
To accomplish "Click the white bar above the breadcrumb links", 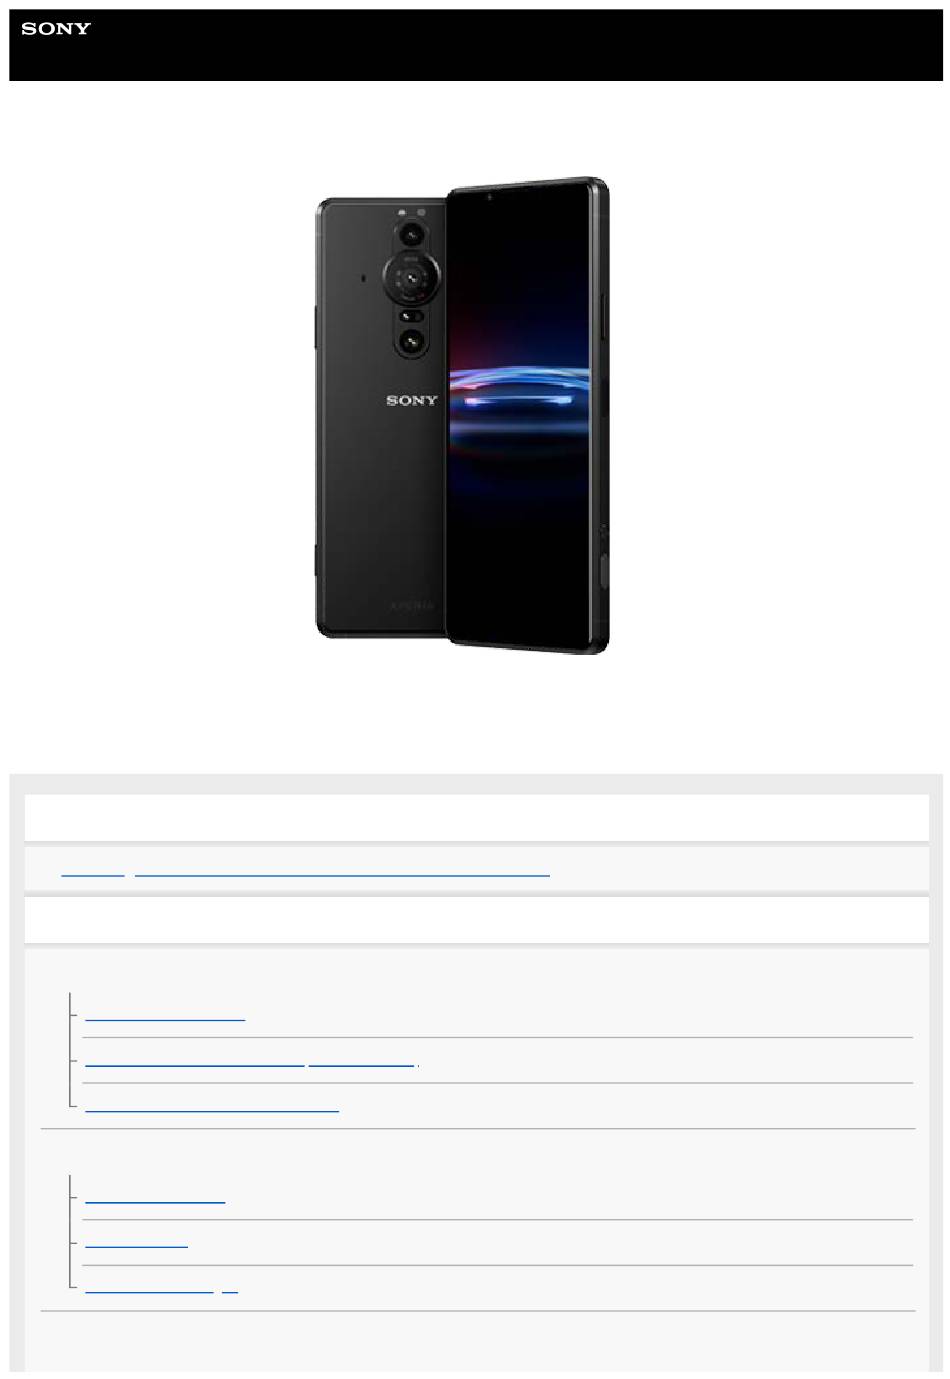I will pos(476,817).
